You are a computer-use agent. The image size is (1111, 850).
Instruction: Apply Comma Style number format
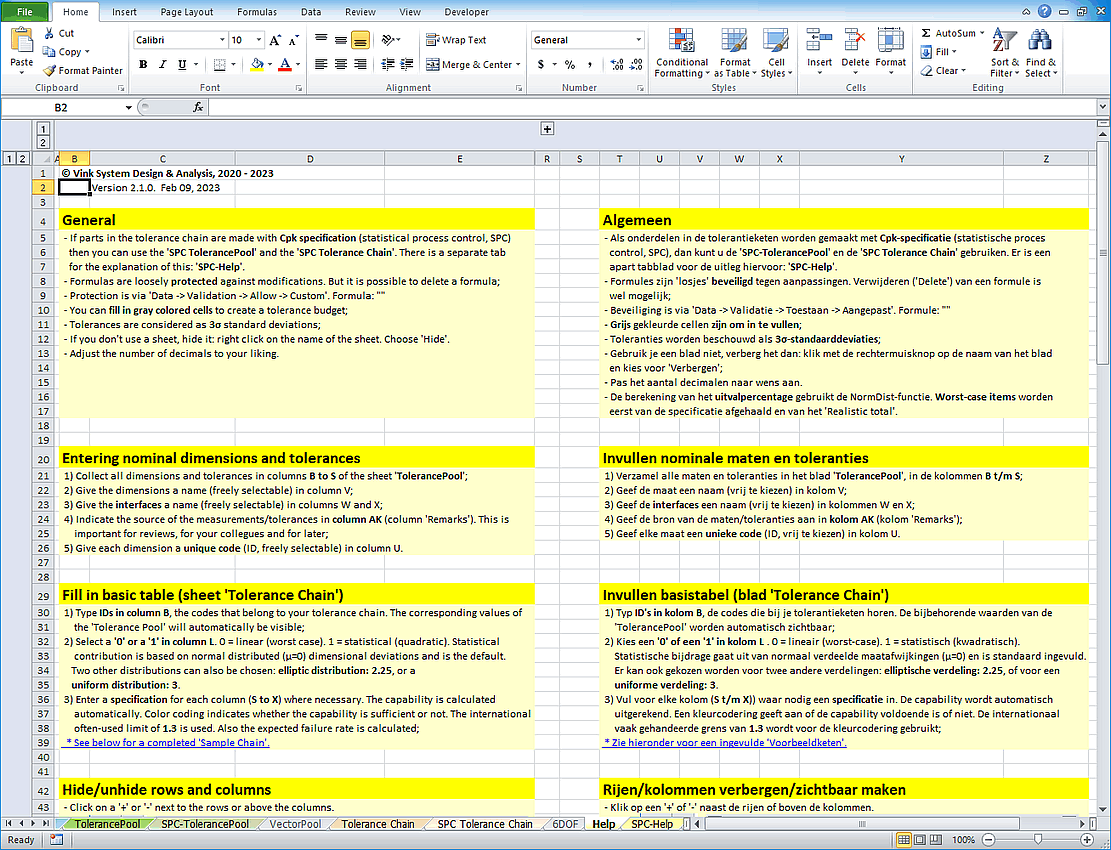(x=590, y=64)
